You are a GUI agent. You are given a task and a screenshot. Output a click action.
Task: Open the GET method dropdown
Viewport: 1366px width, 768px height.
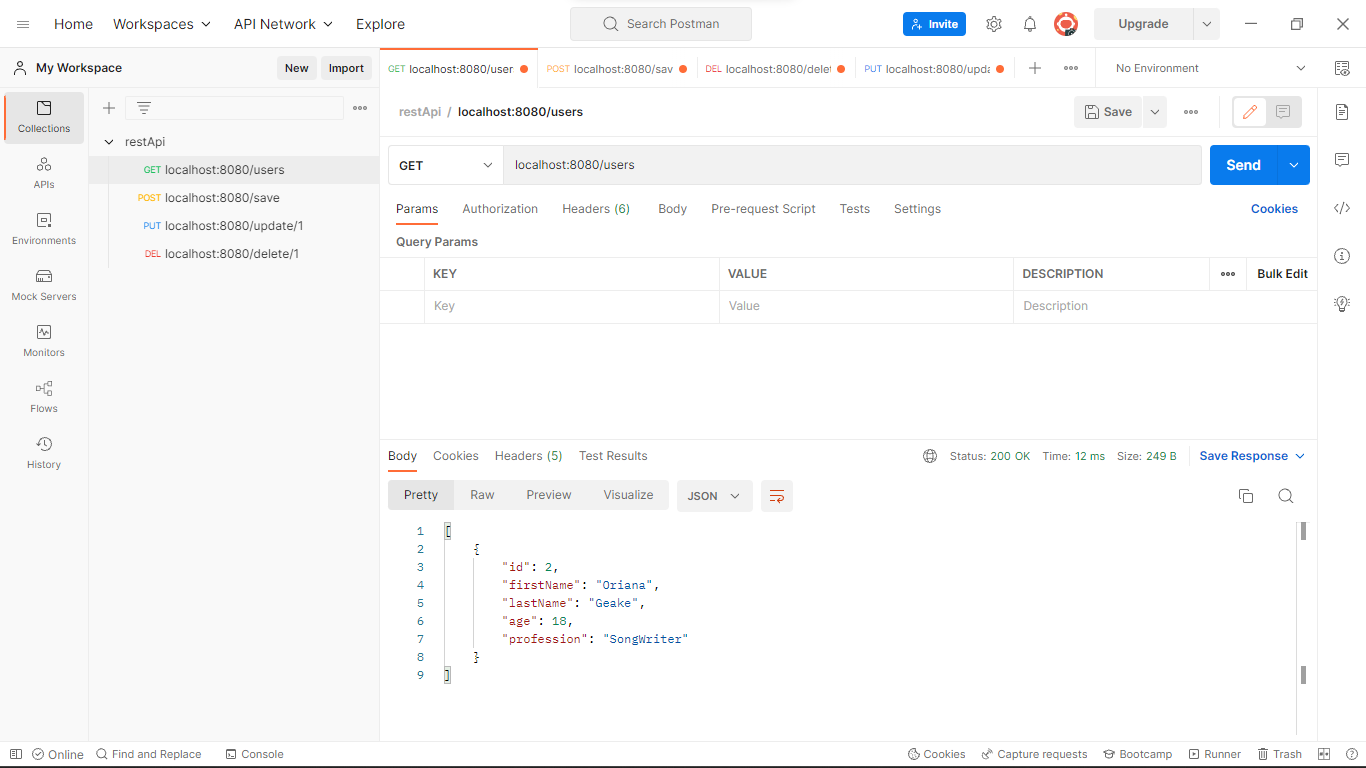tap(446, 165)
